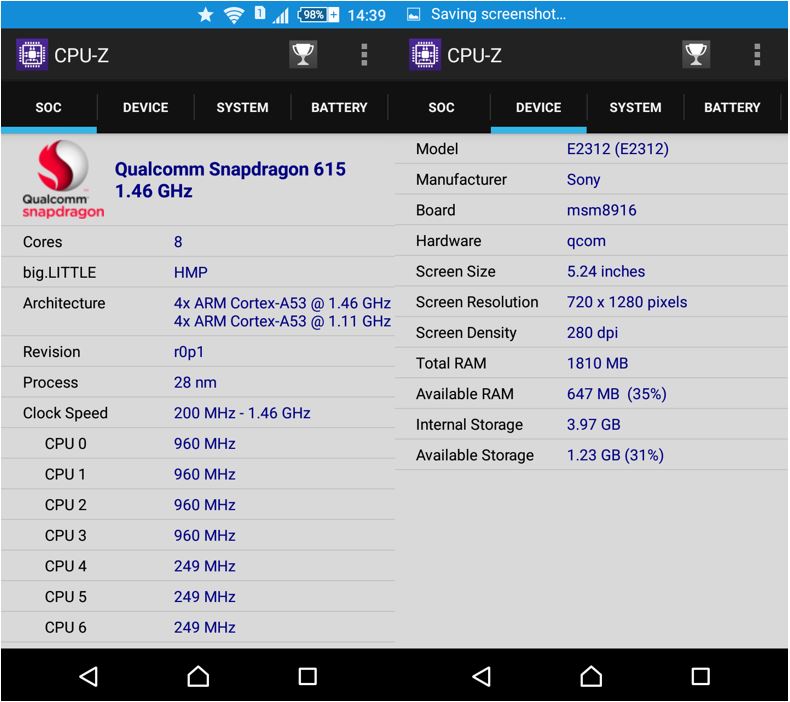
Task: Tap the Back navigation button on right screen
Action: (x=482, y=676)
